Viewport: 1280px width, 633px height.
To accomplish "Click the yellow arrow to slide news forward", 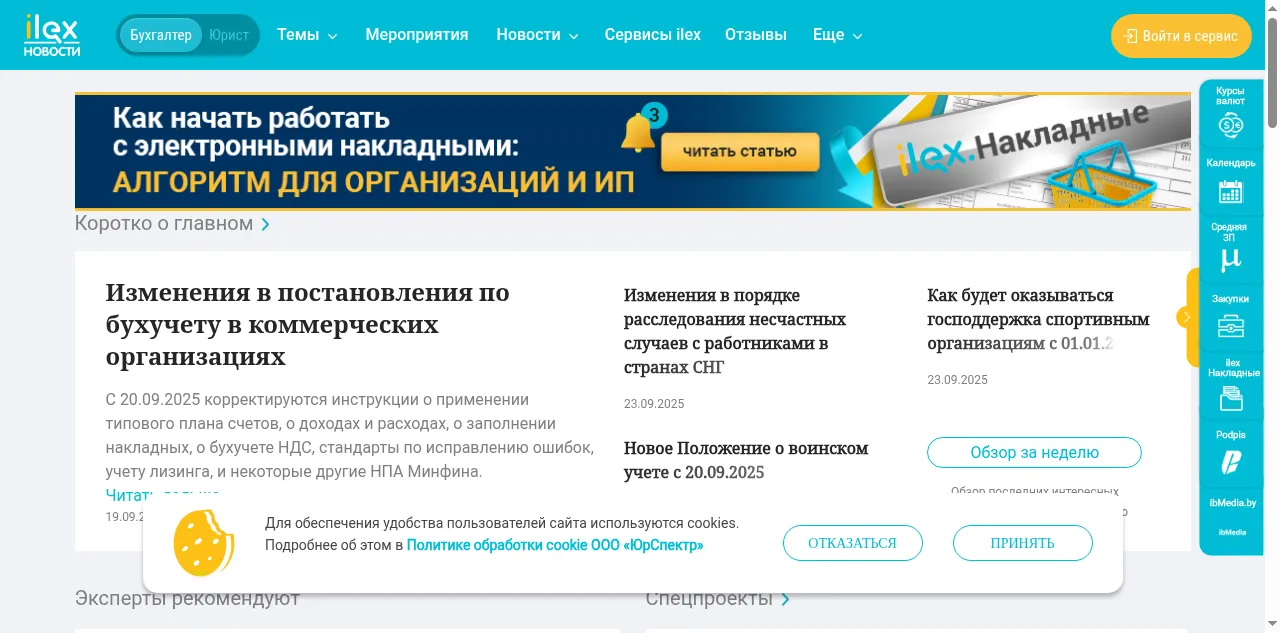I will 1187,318.
